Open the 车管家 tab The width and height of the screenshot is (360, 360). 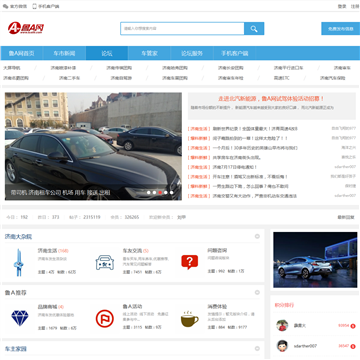click(149, 53)
